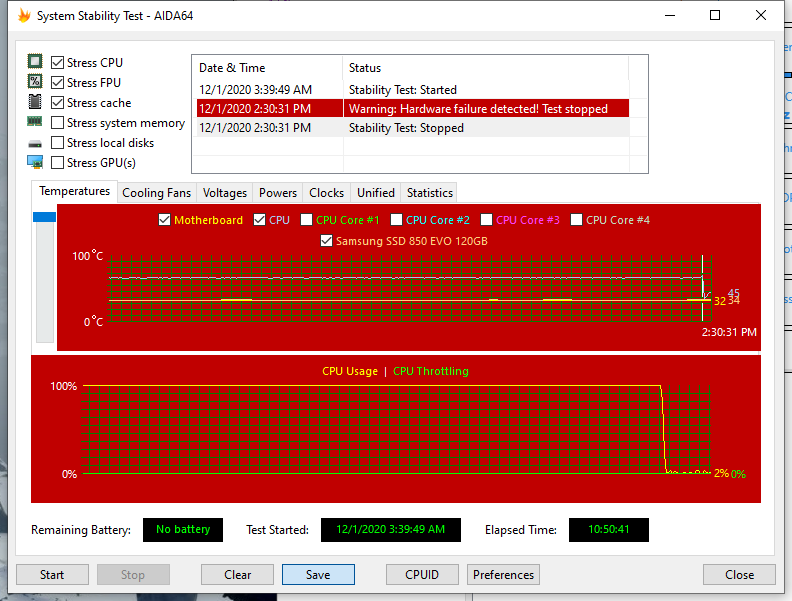Image resolution: width=792 pixels, height=601 pixels.
Task: Click the 12/1/2020 3:39:49 AM log timestamp
Action: 256,90
